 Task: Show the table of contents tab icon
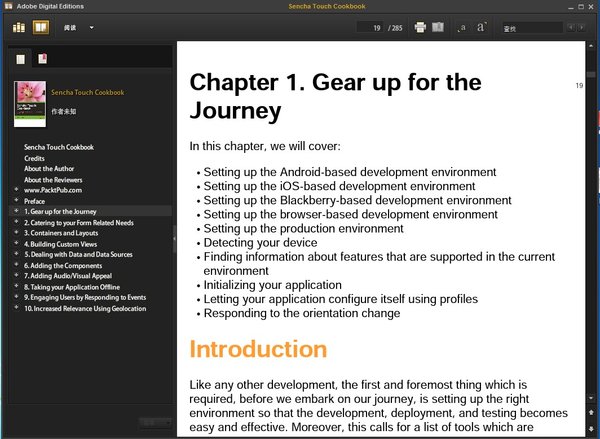[21, 60]
